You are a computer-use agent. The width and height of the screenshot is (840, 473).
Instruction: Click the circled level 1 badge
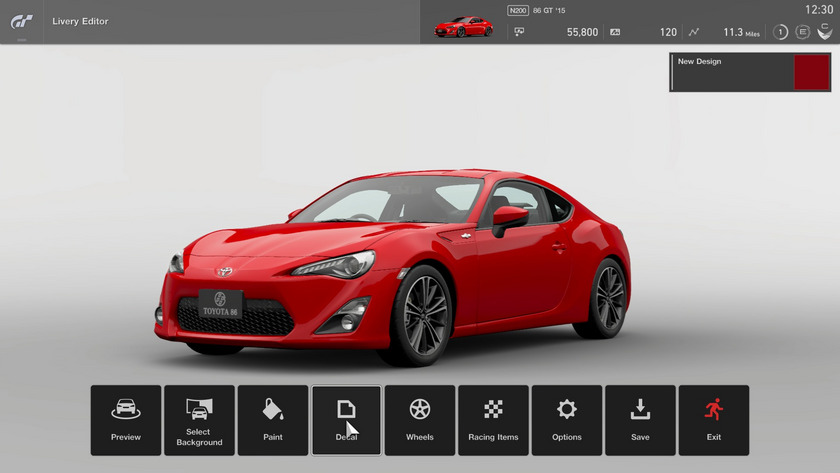click(780, 32)
